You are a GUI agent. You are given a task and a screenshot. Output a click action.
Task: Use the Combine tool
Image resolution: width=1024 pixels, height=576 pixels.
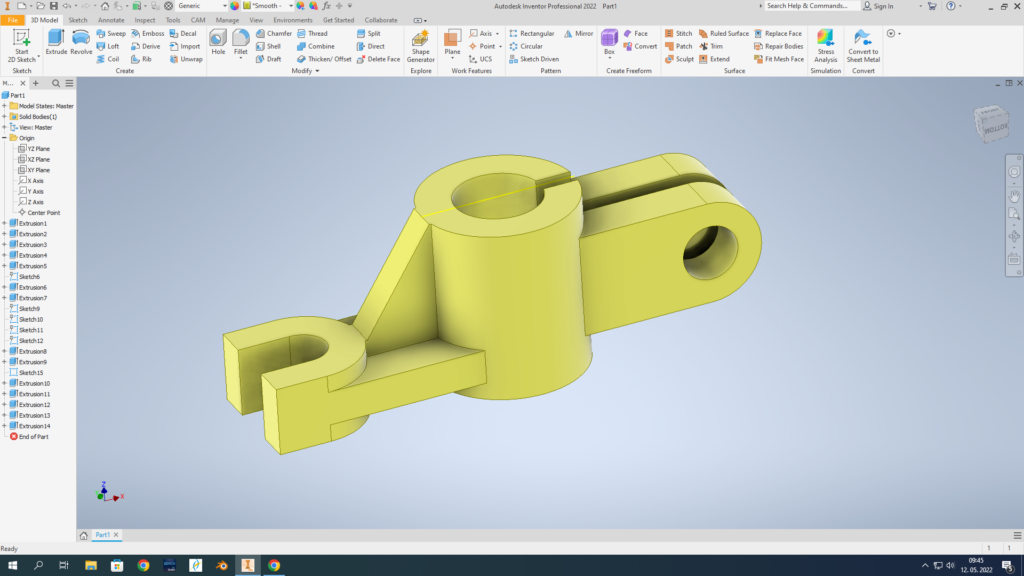tap(315, 46)
